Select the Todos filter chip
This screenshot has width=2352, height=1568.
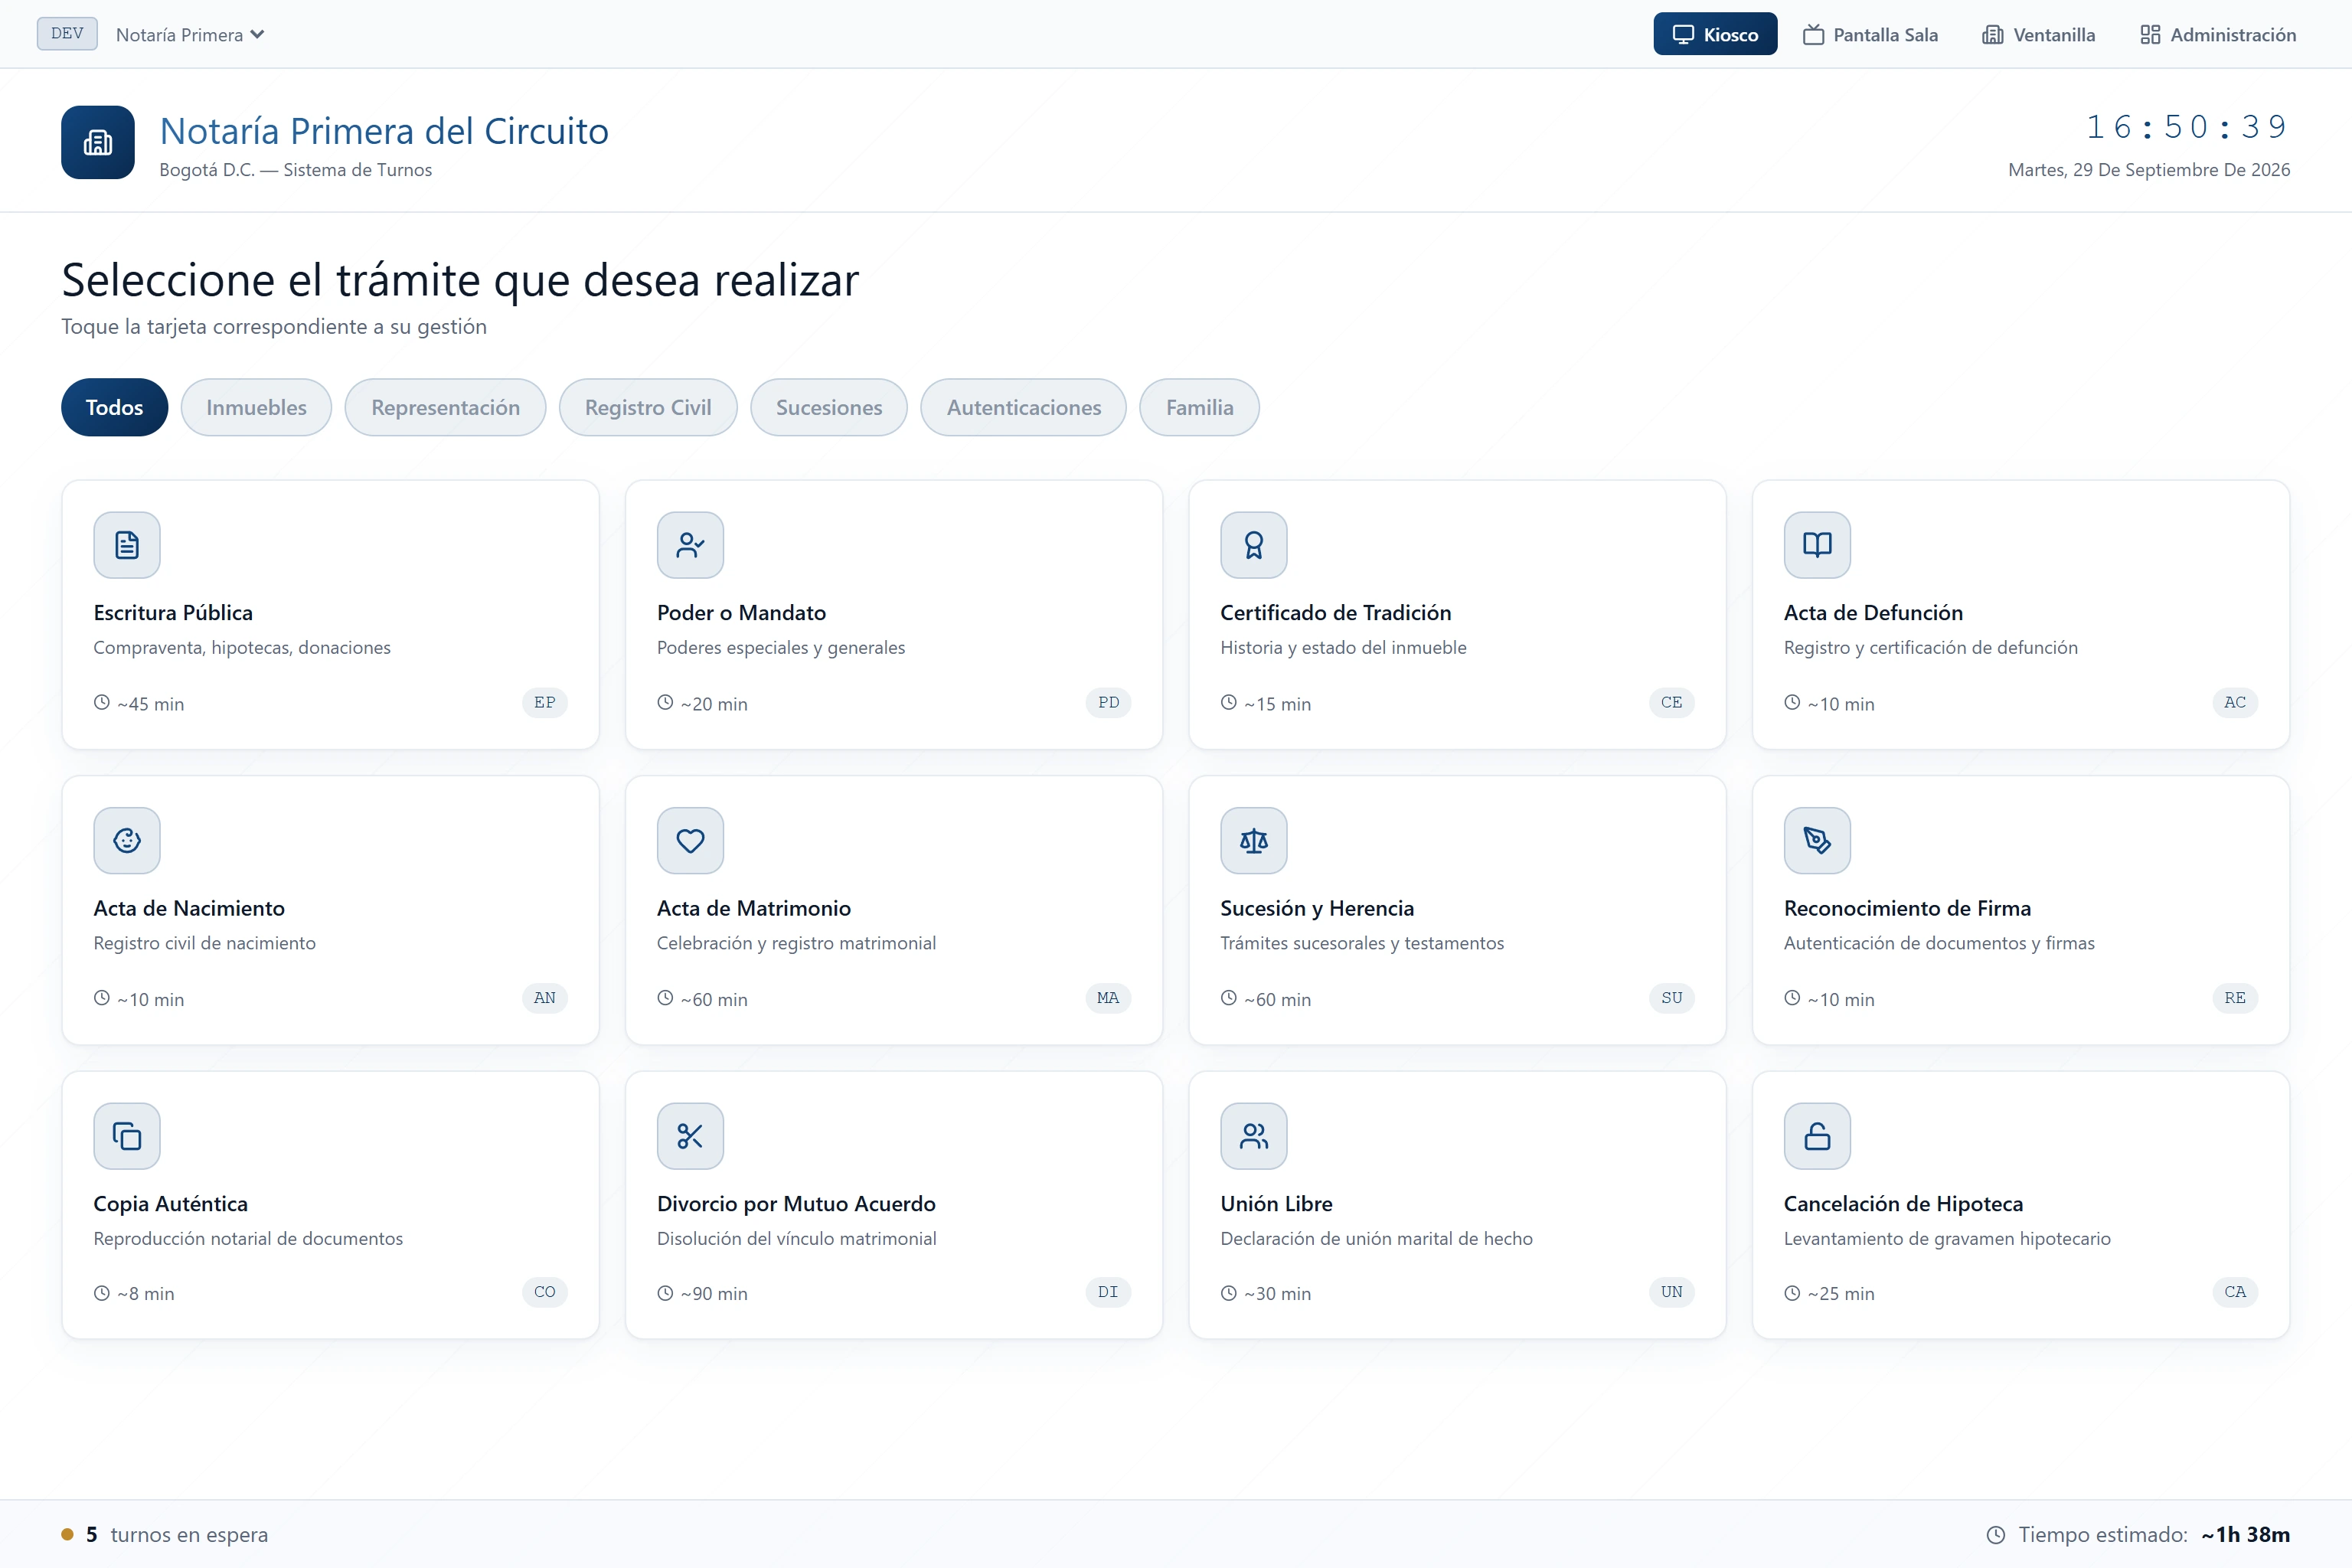115,407
